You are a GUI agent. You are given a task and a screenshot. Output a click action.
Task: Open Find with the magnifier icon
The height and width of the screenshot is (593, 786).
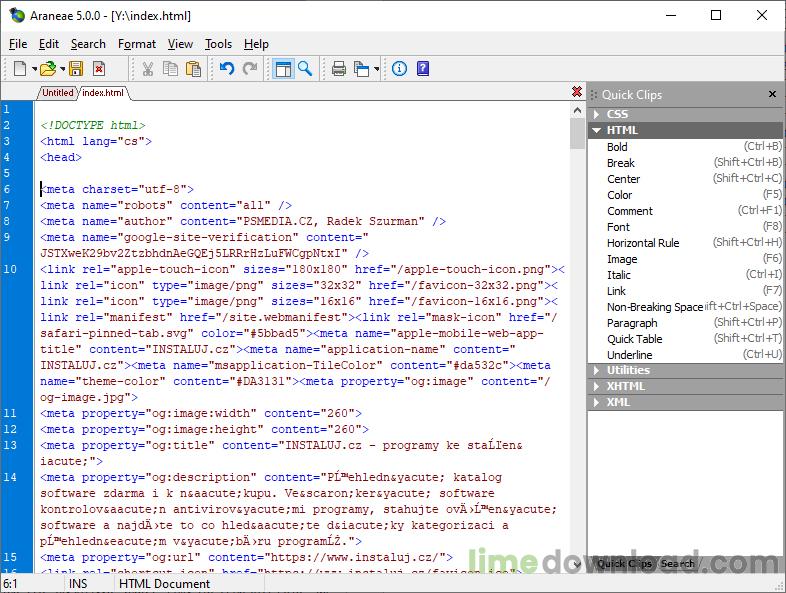tap(305, 69)
